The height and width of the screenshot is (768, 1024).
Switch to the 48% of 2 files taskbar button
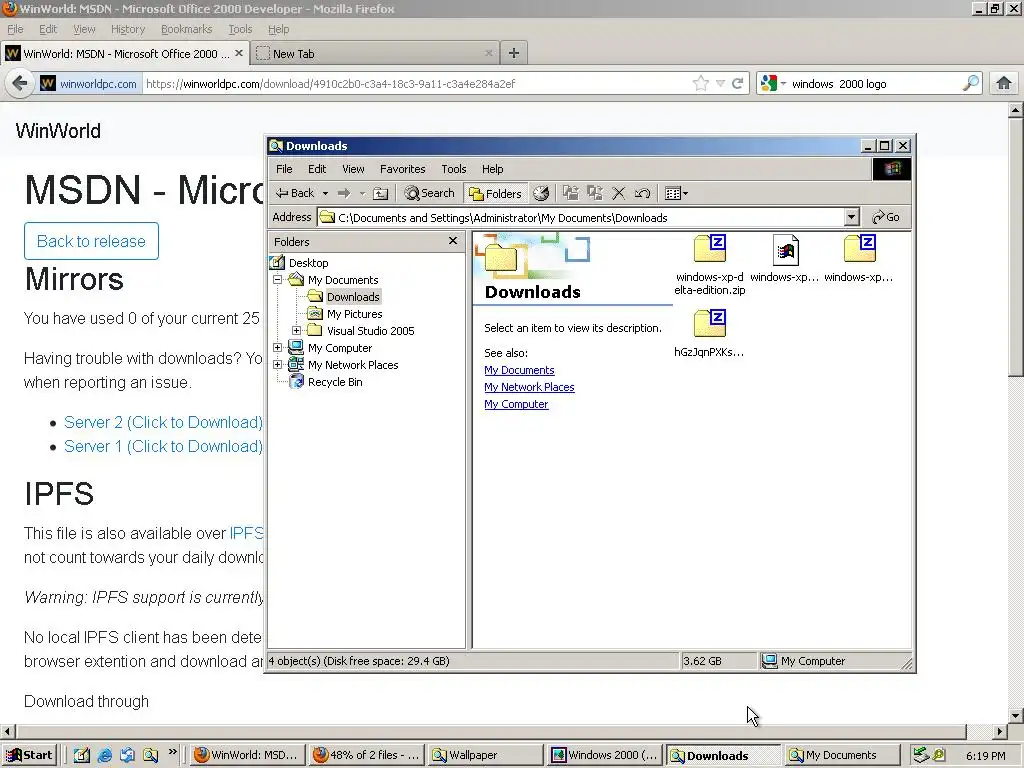pyautogui.click(x=366, y=755)
